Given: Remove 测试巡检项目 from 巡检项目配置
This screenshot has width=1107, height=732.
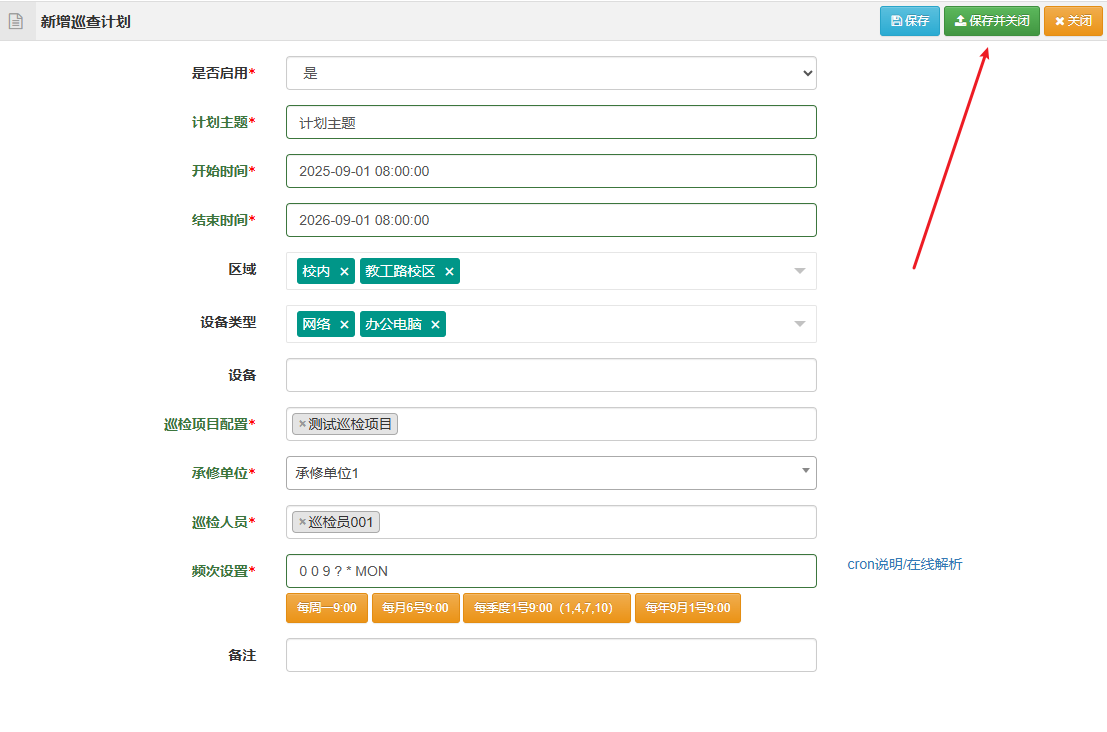Looking at the screenshot, I should coord(302,424).
